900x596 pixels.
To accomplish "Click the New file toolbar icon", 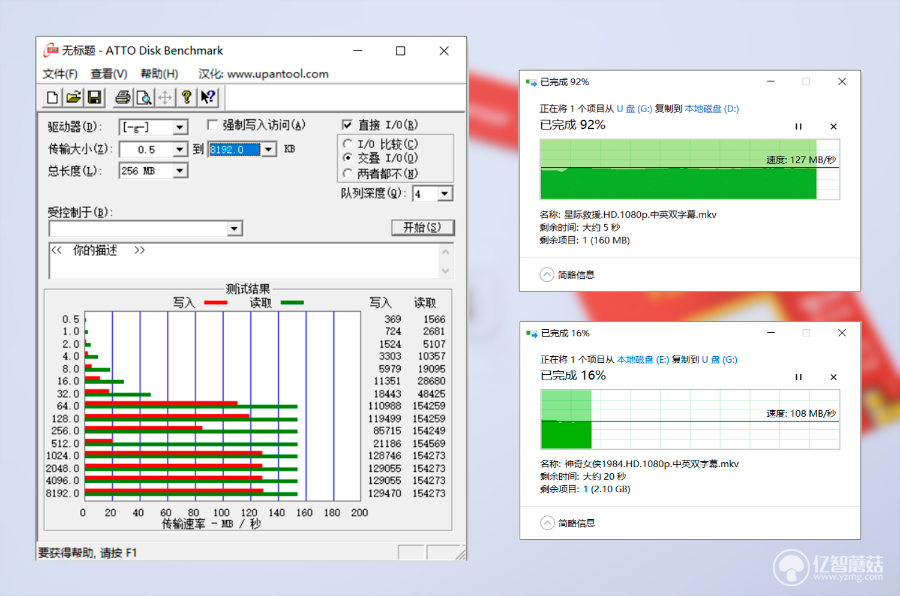I will [x=52, y=98].
